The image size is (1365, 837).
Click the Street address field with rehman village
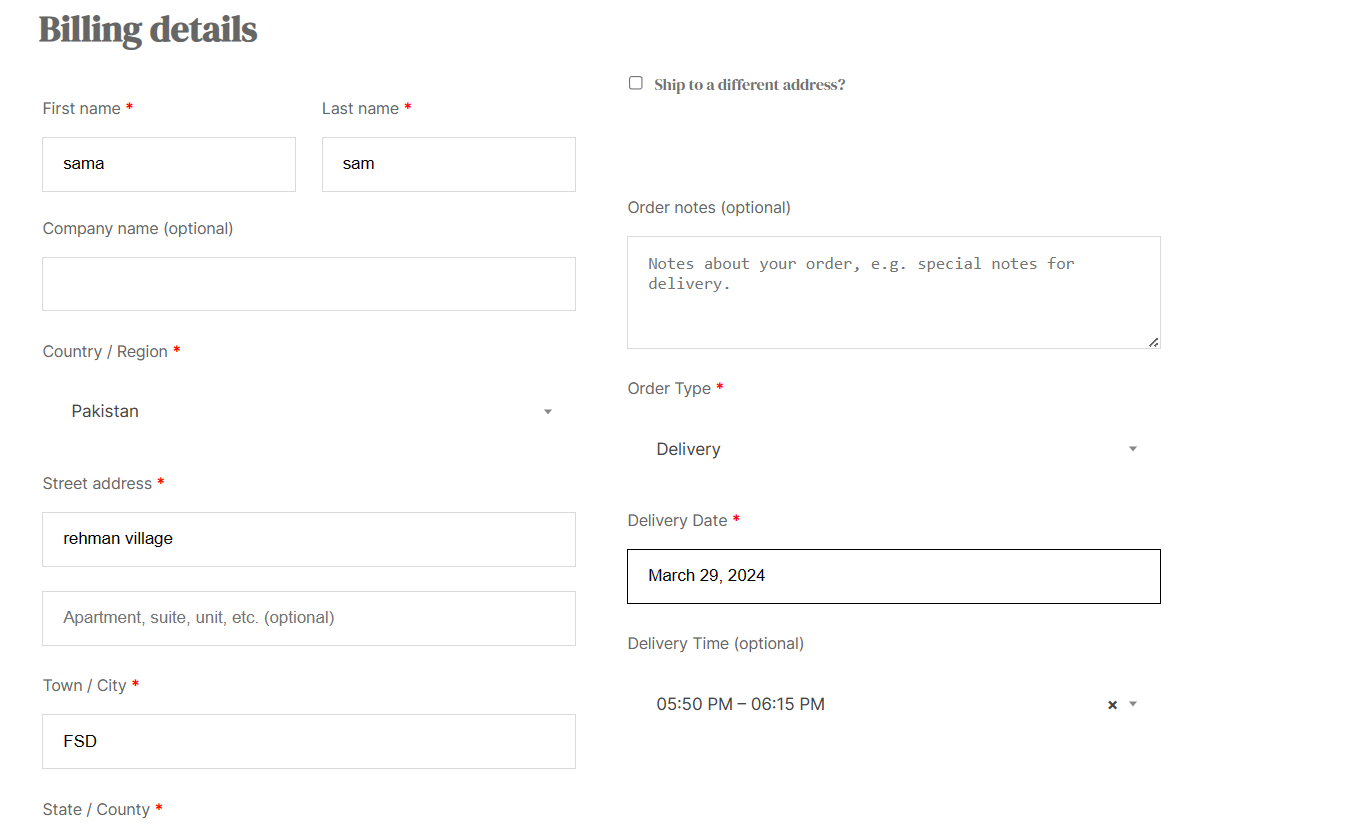tap(309, 539)
